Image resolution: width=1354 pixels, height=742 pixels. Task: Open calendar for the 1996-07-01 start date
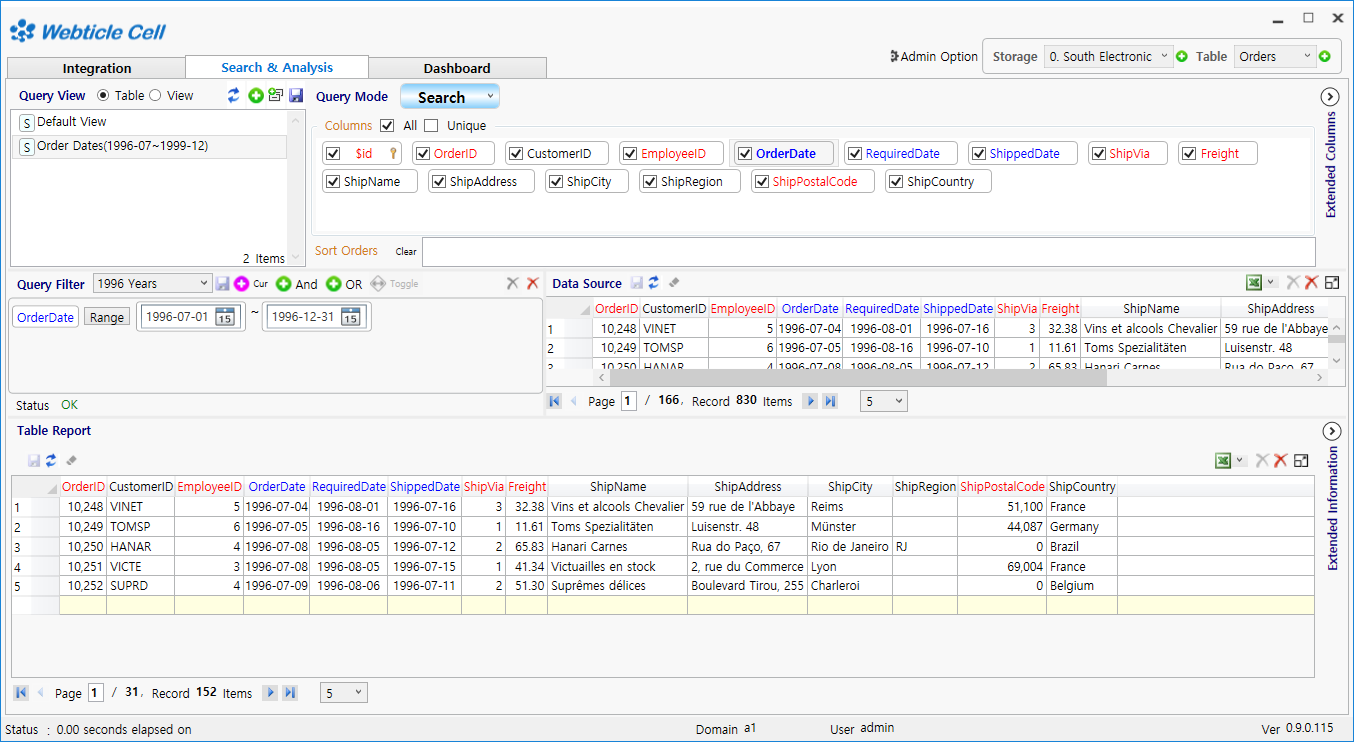click(x=225, y=317)
